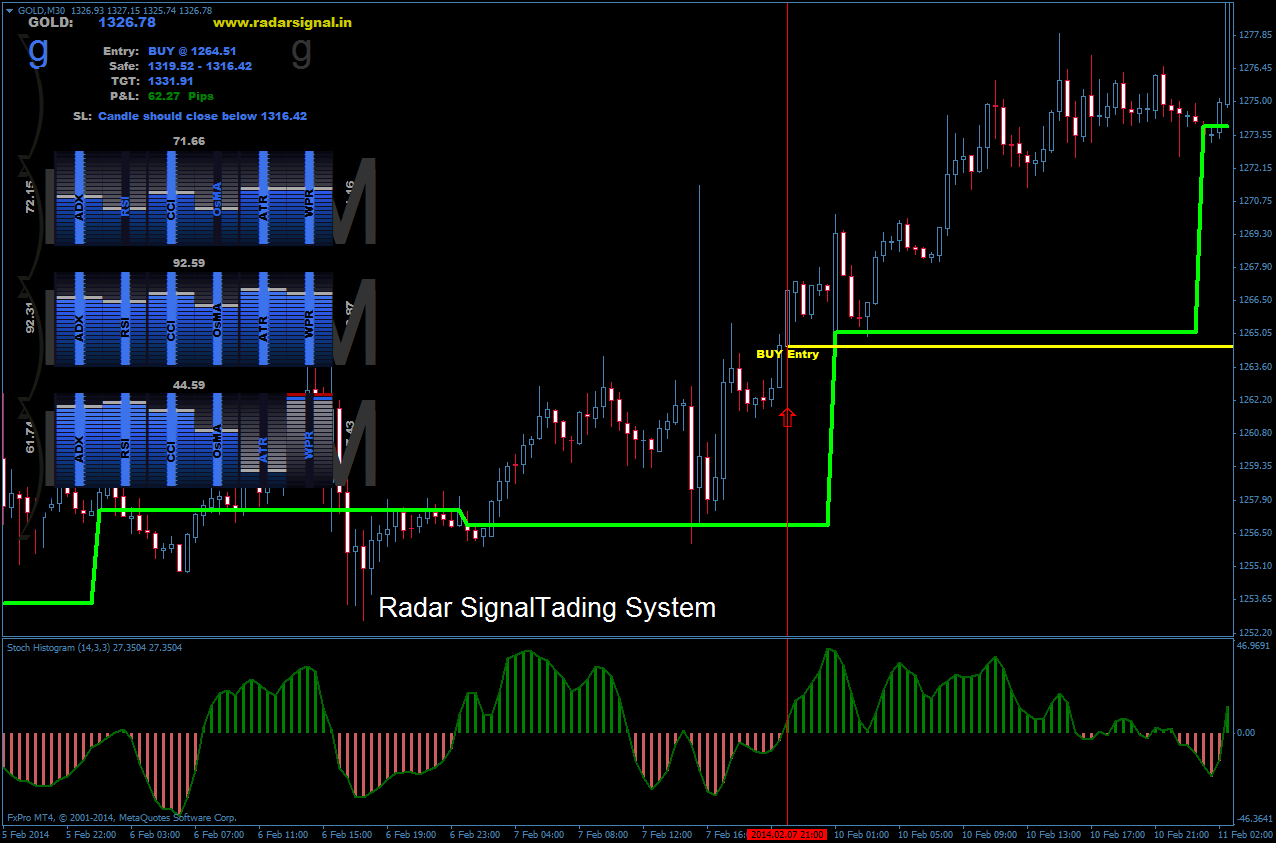The image size is (1276, 843).
Task: Click the ADX bar in the 44.59 panel
Action: click(x=79, y=440)
